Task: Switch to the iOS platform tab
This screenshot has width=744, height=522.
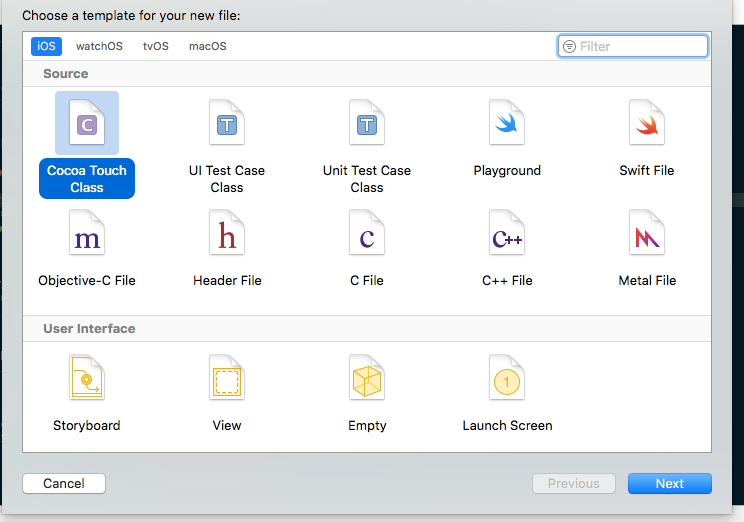Action: pyautogui.click(x=46, y=46)
